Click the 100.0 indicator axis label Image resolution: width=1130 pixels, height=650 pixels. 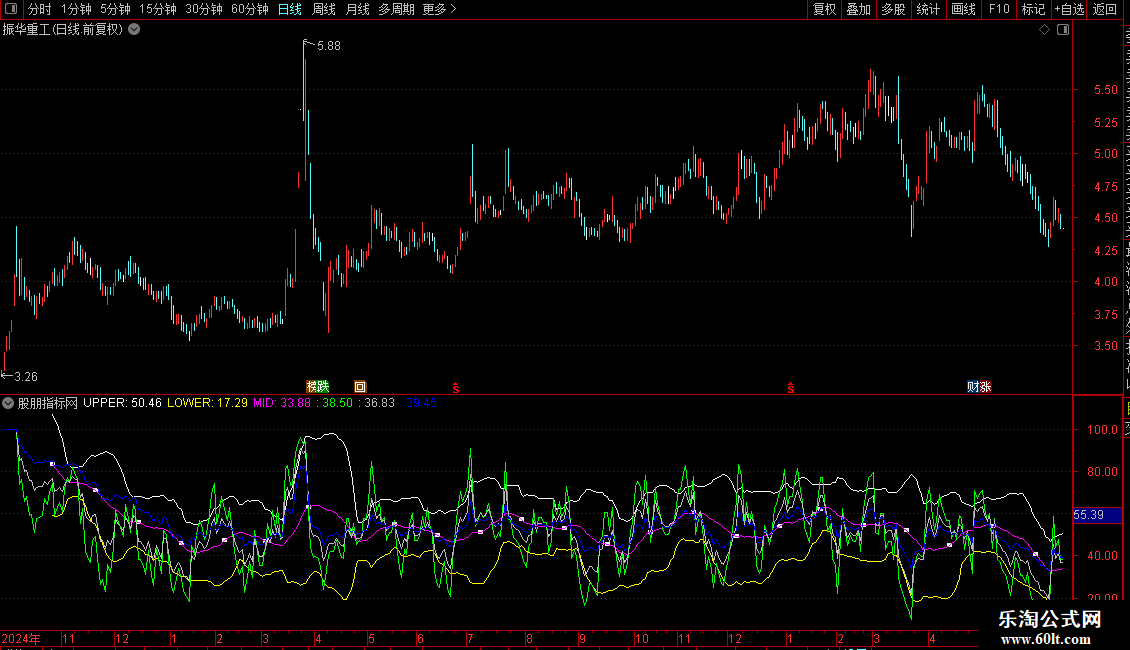point(1102,429)
